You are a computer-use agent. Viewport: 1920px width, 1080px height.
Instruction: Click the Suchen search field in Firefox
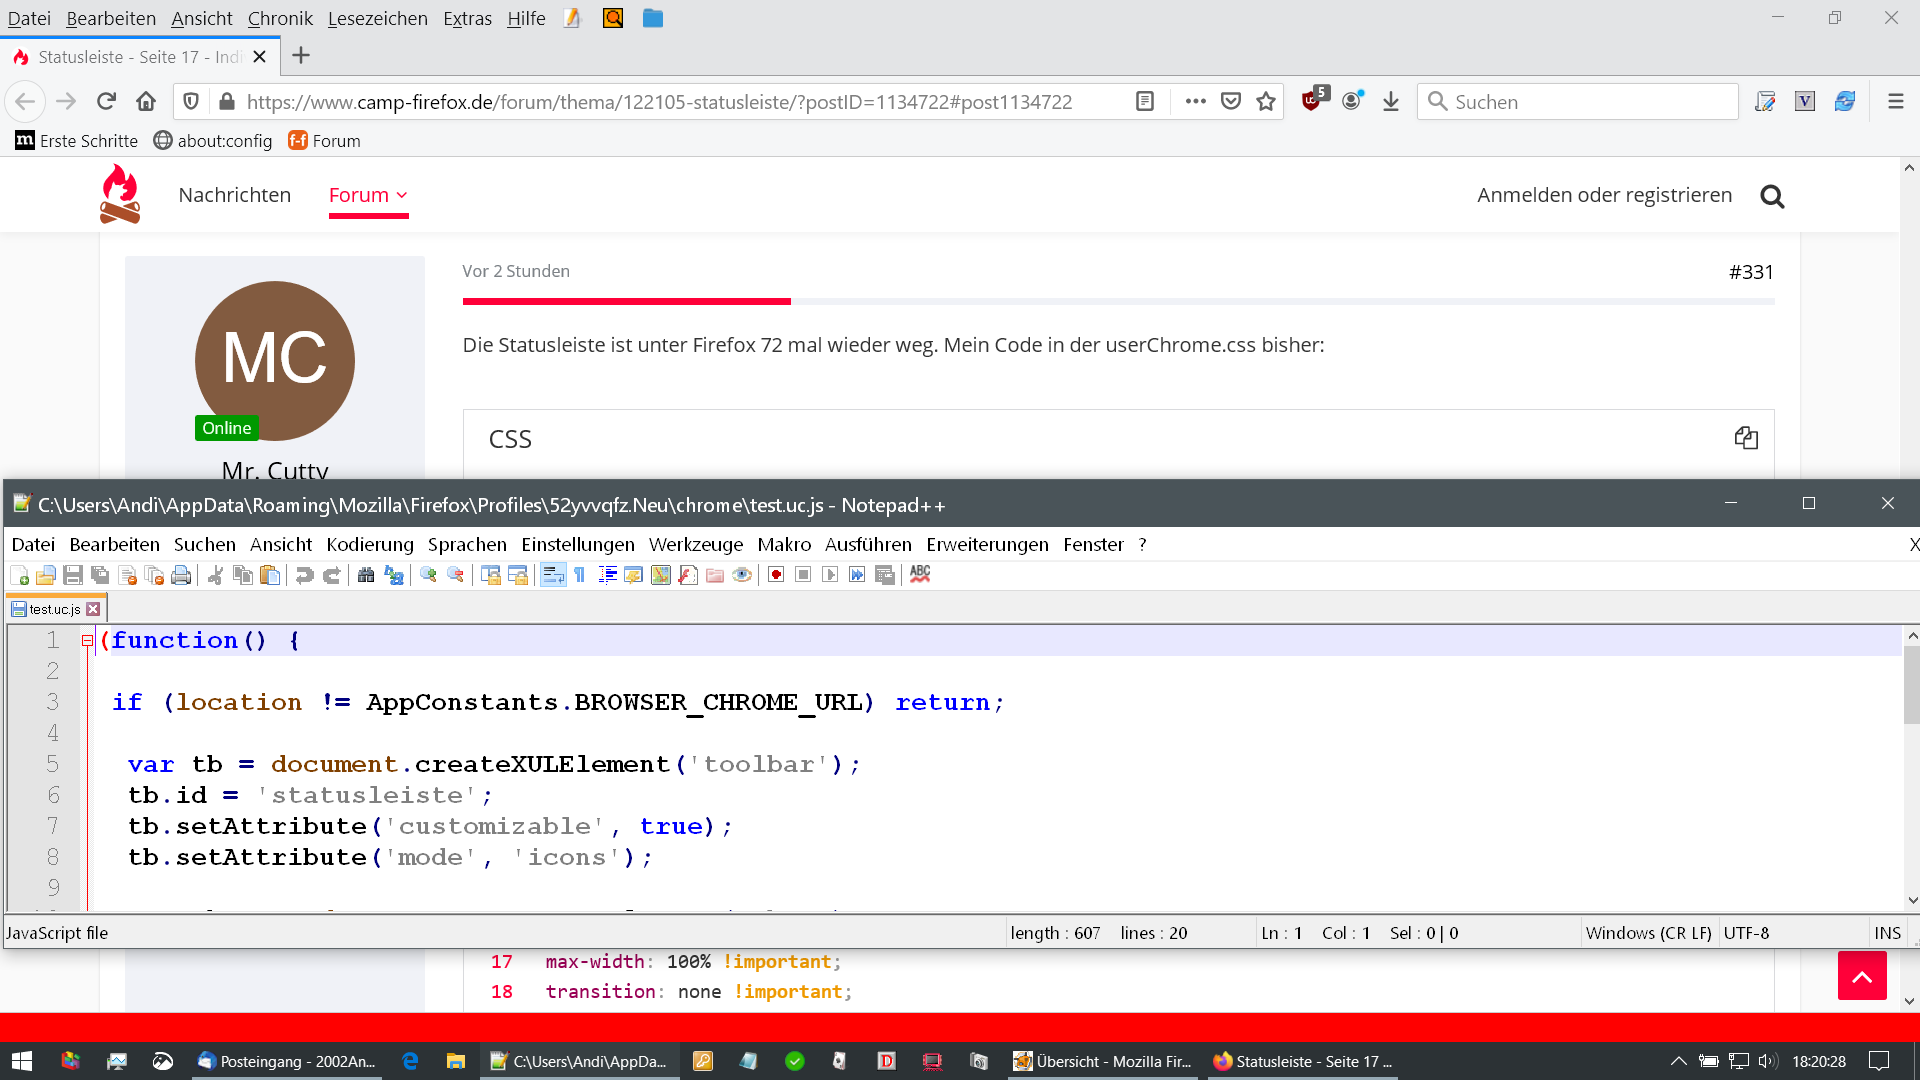pyautogui.click(x=1590, y=102)
